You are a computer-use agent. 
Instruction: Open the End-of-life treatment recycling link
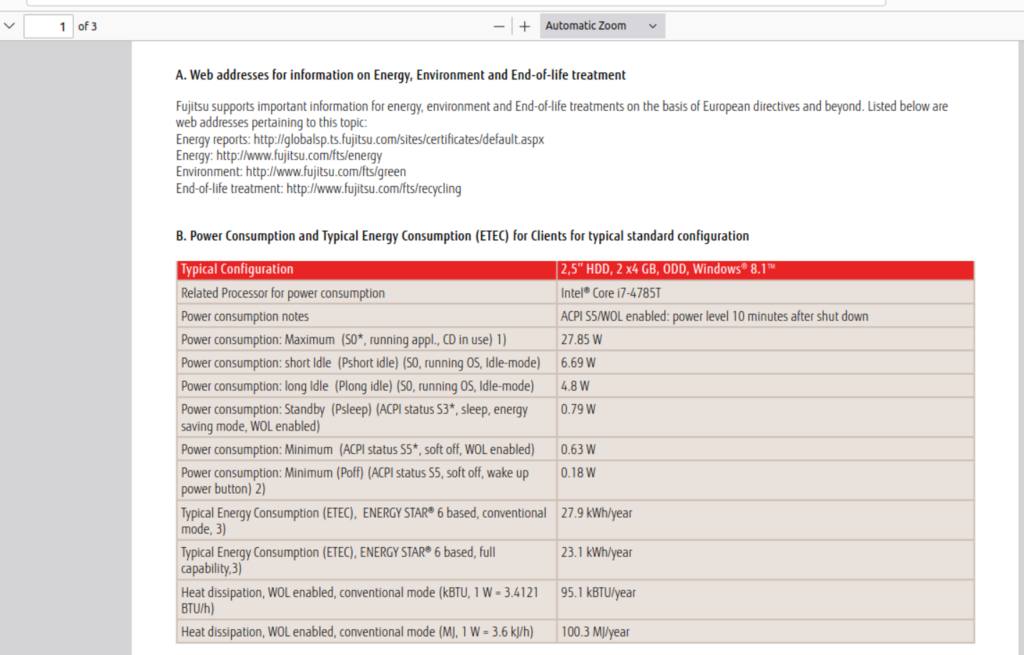pyautogui.click(x=373, y=188)
